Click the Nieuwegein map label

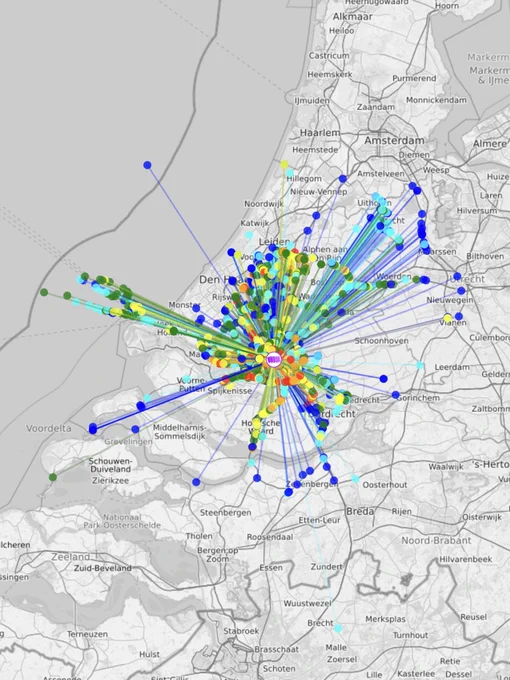450,300
